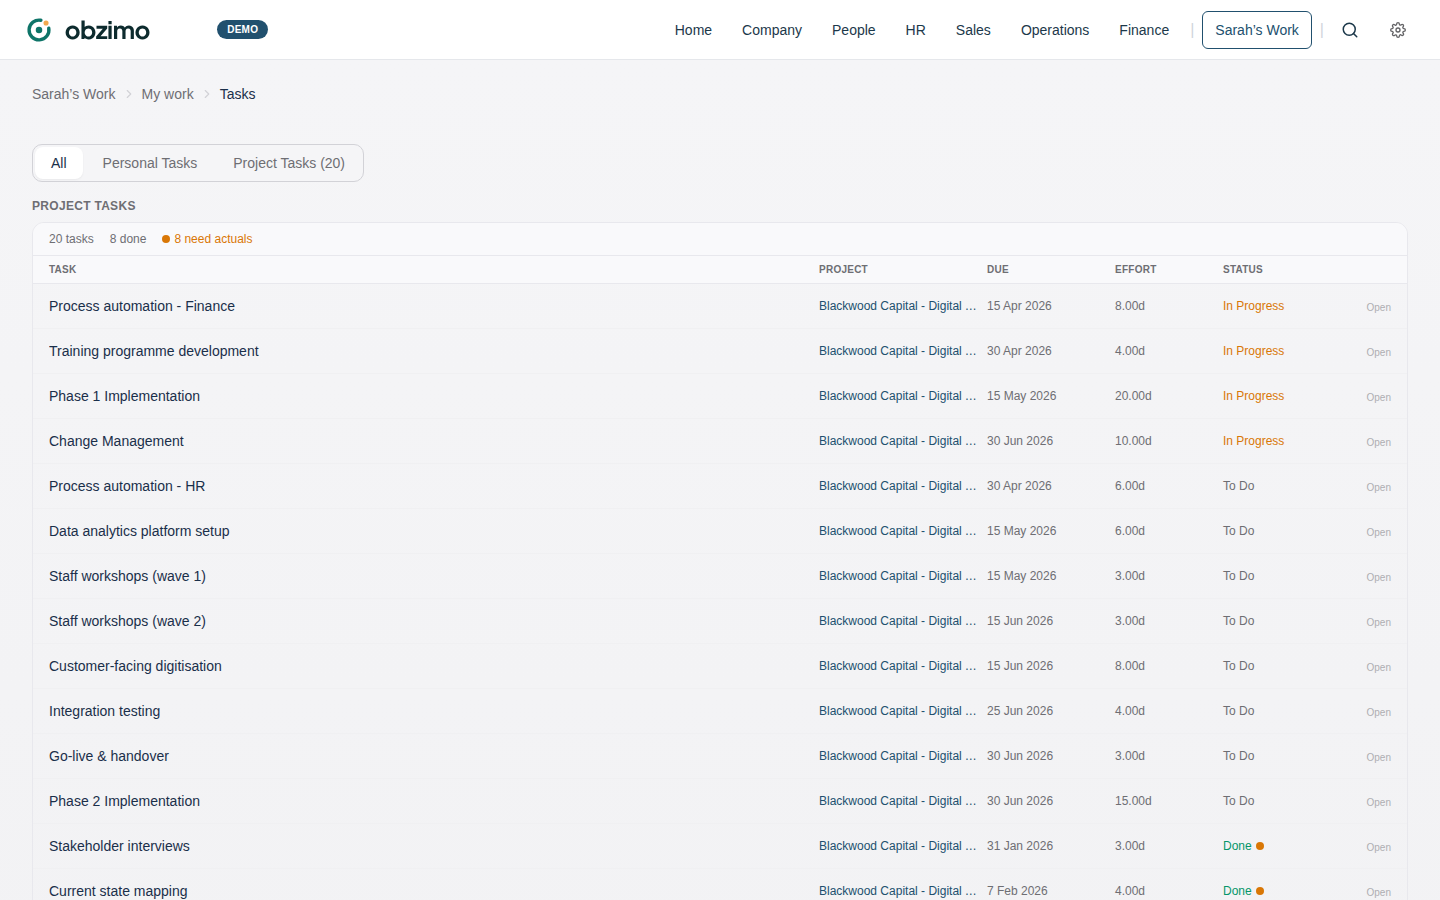Open Stakeholder interviews task
The height and width of the screenshot is (900, 1440).
coord(119,846)
